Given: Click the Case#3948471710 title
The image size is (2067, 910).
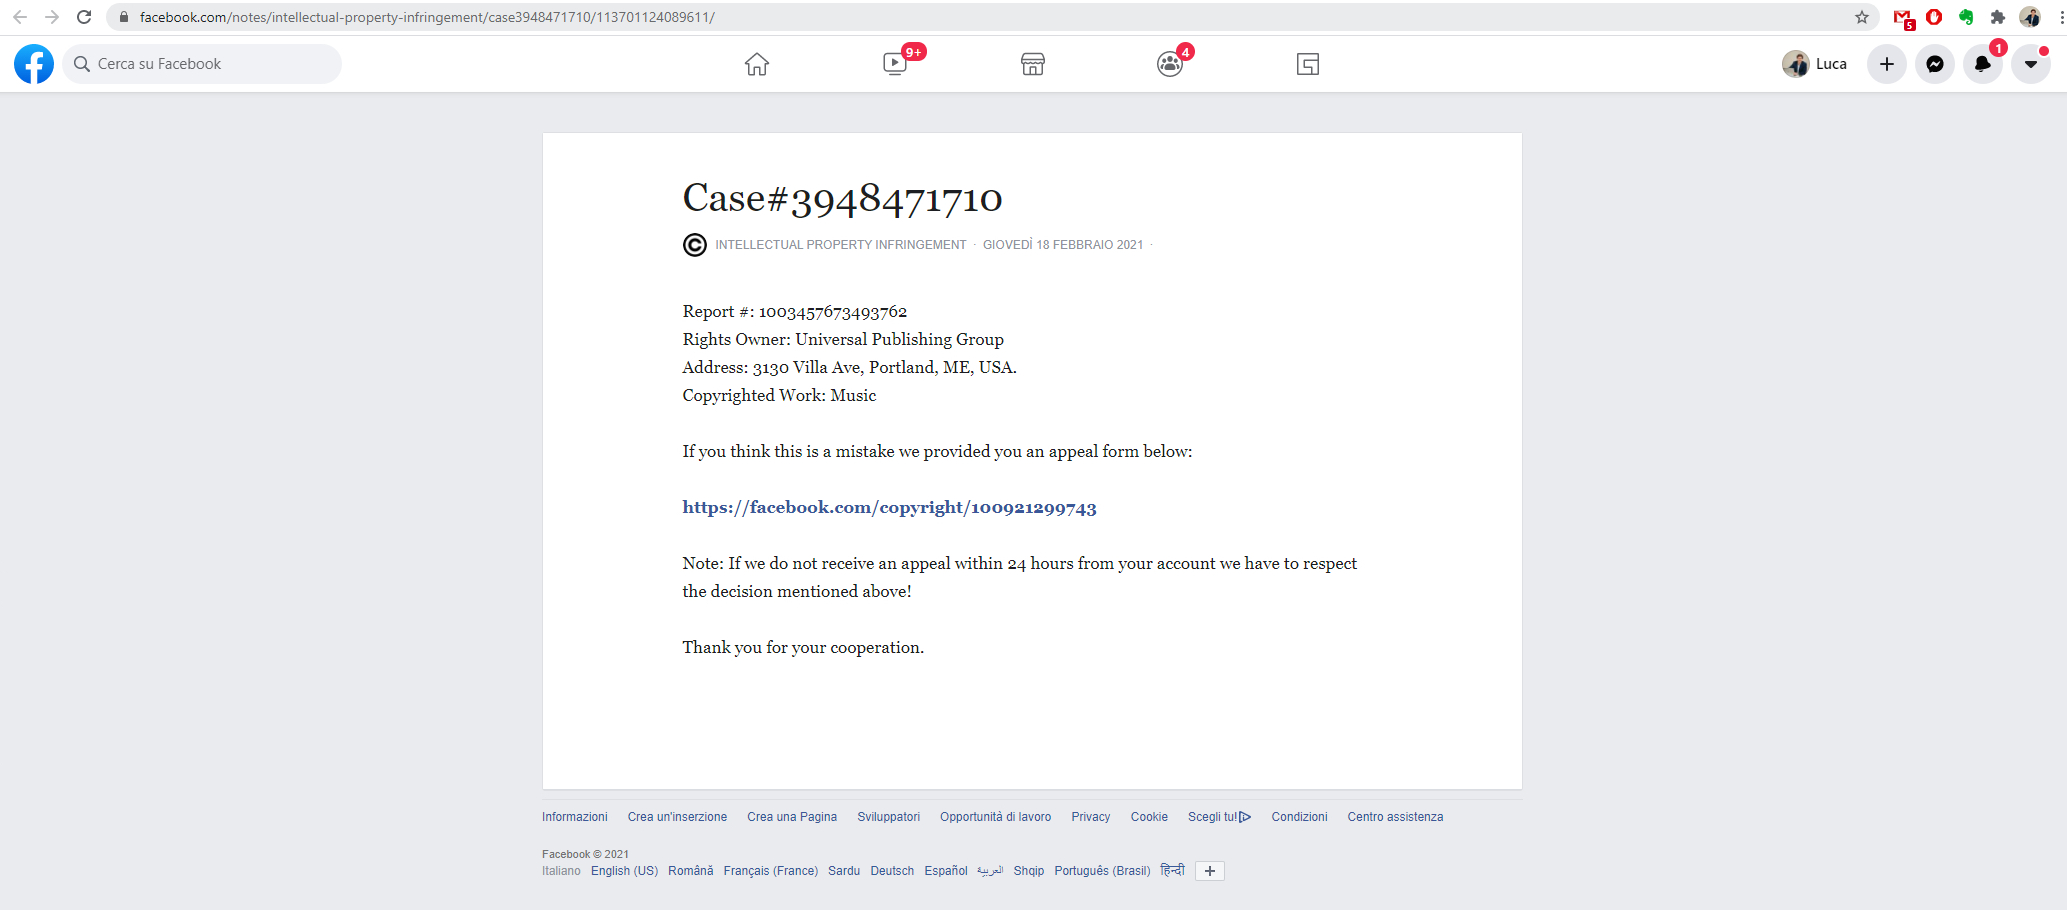Looking at the screenshot, I should tap(842, 198).
